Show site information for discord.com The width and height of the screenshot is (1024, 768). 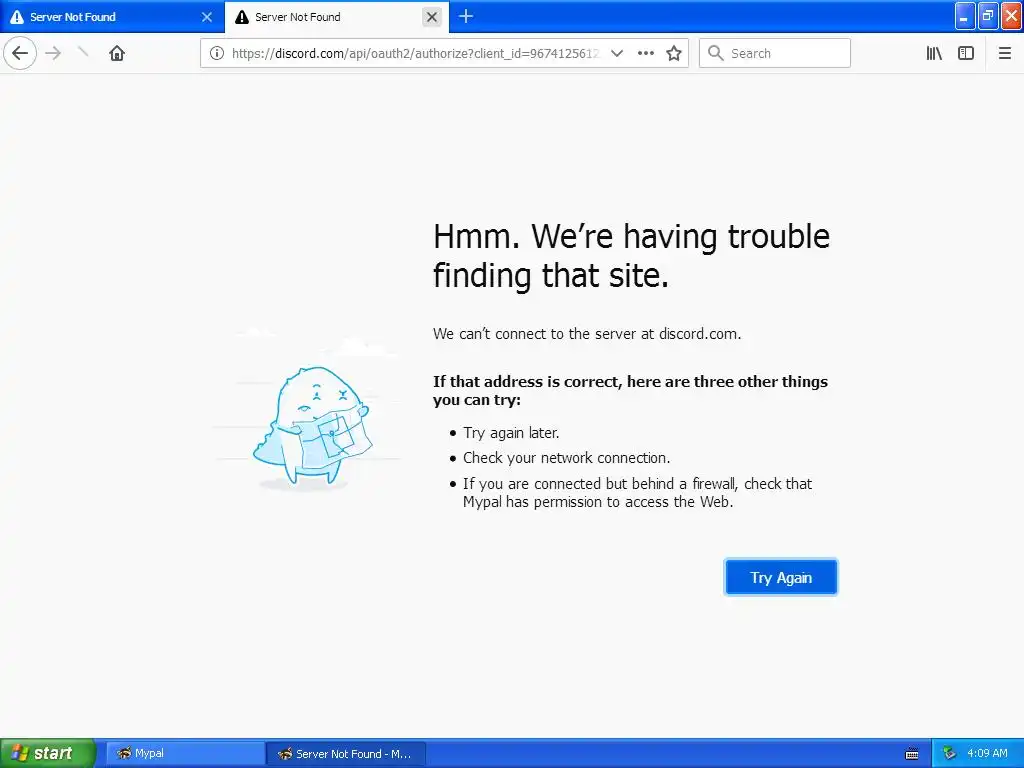(217, 54)
